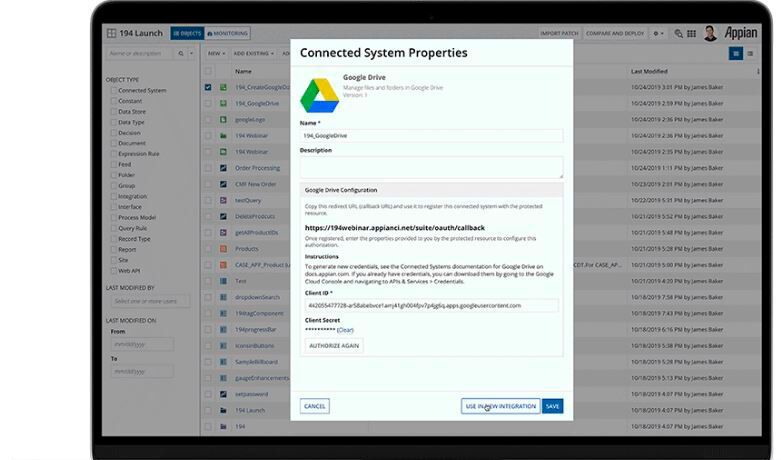This screenshot has height=460, width=781.
Task: Open the Order Processing object link
Action: pyautogui.click(x=258, y=168)
